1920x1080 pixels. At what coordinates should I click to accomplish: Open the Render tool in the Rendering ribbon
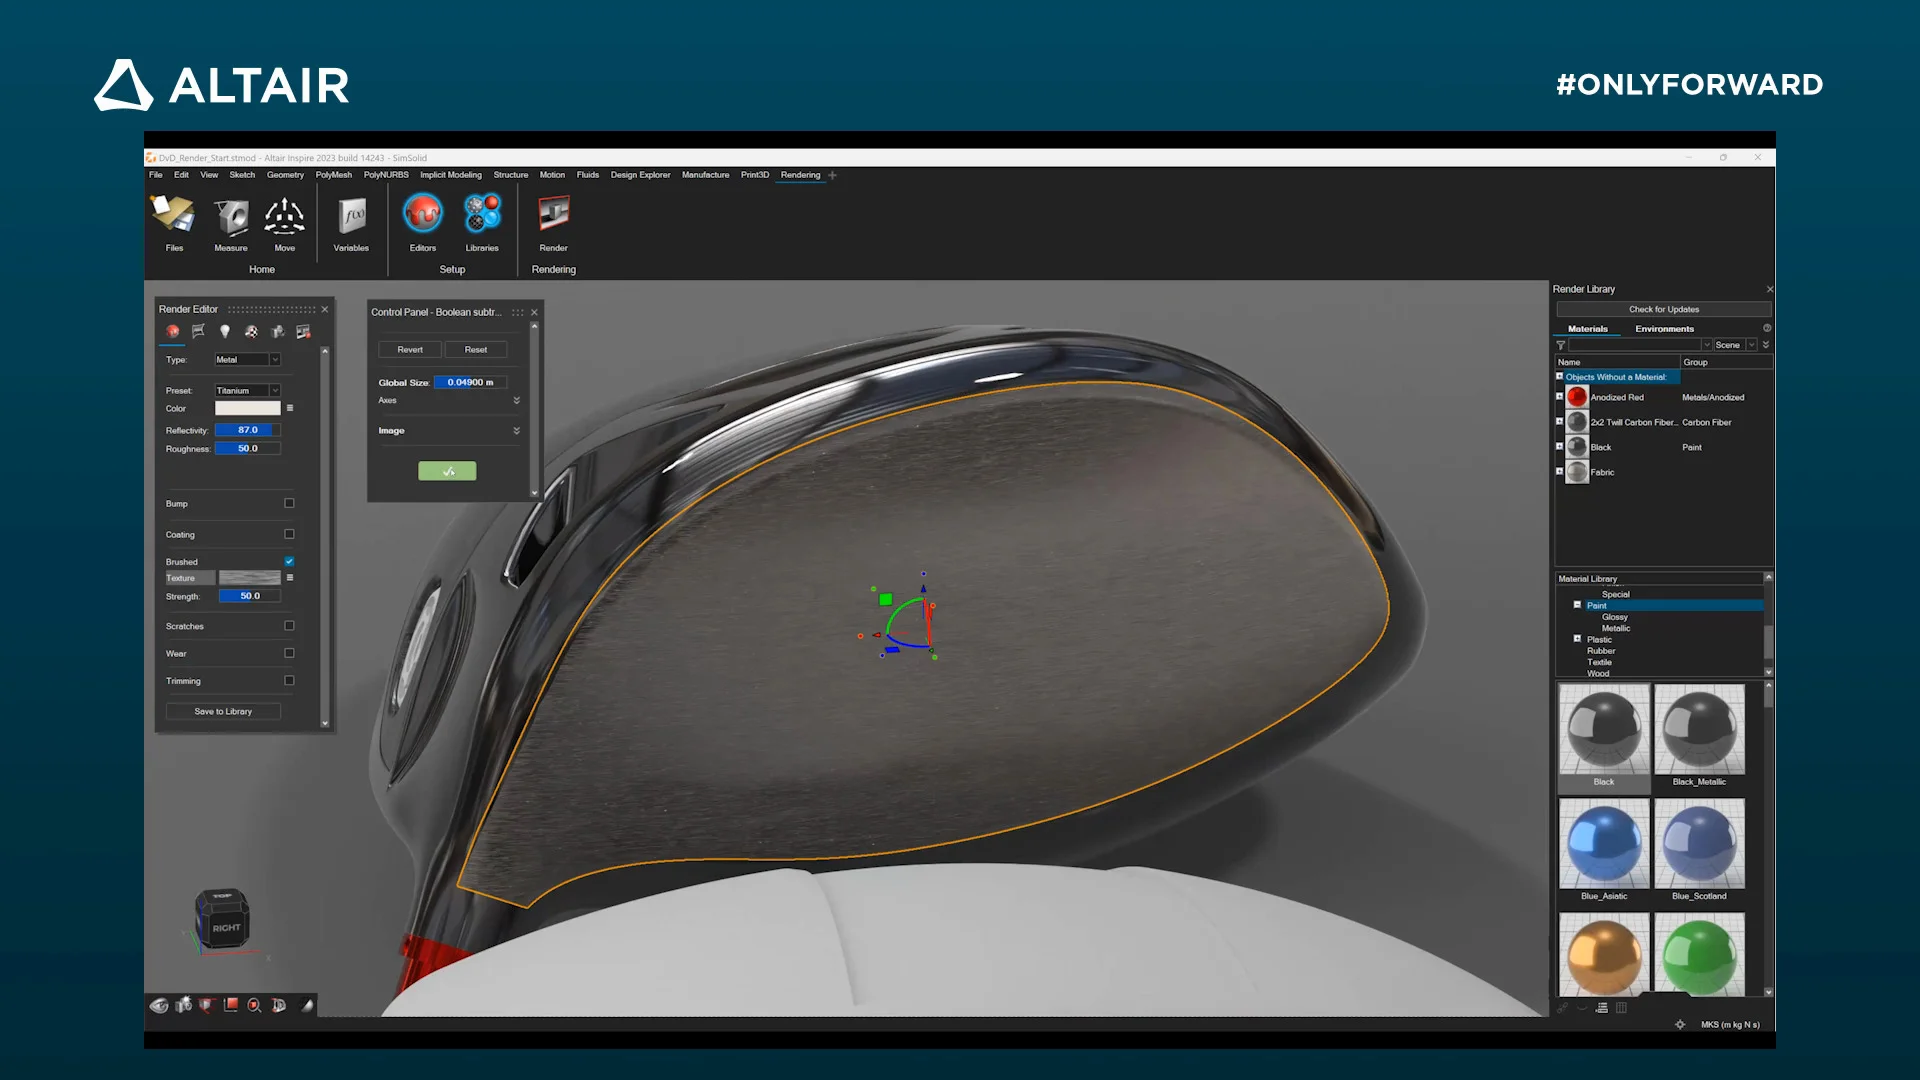point(553,220)
